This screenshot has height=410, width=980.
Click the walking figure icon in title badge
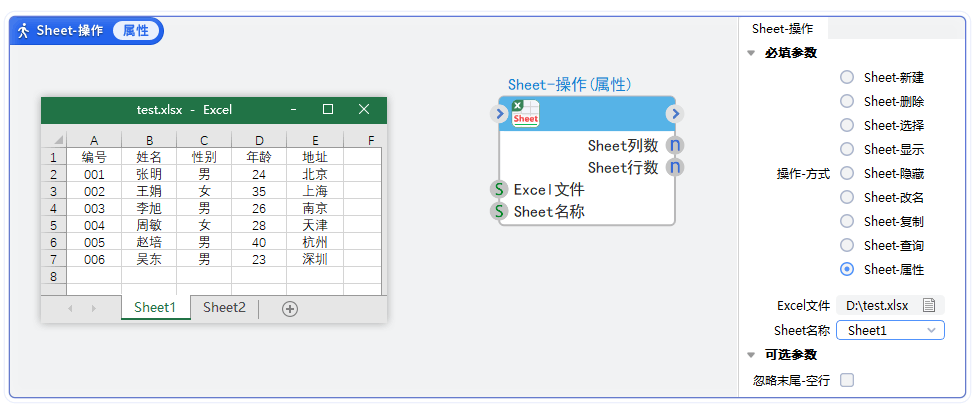click(24, 30)
